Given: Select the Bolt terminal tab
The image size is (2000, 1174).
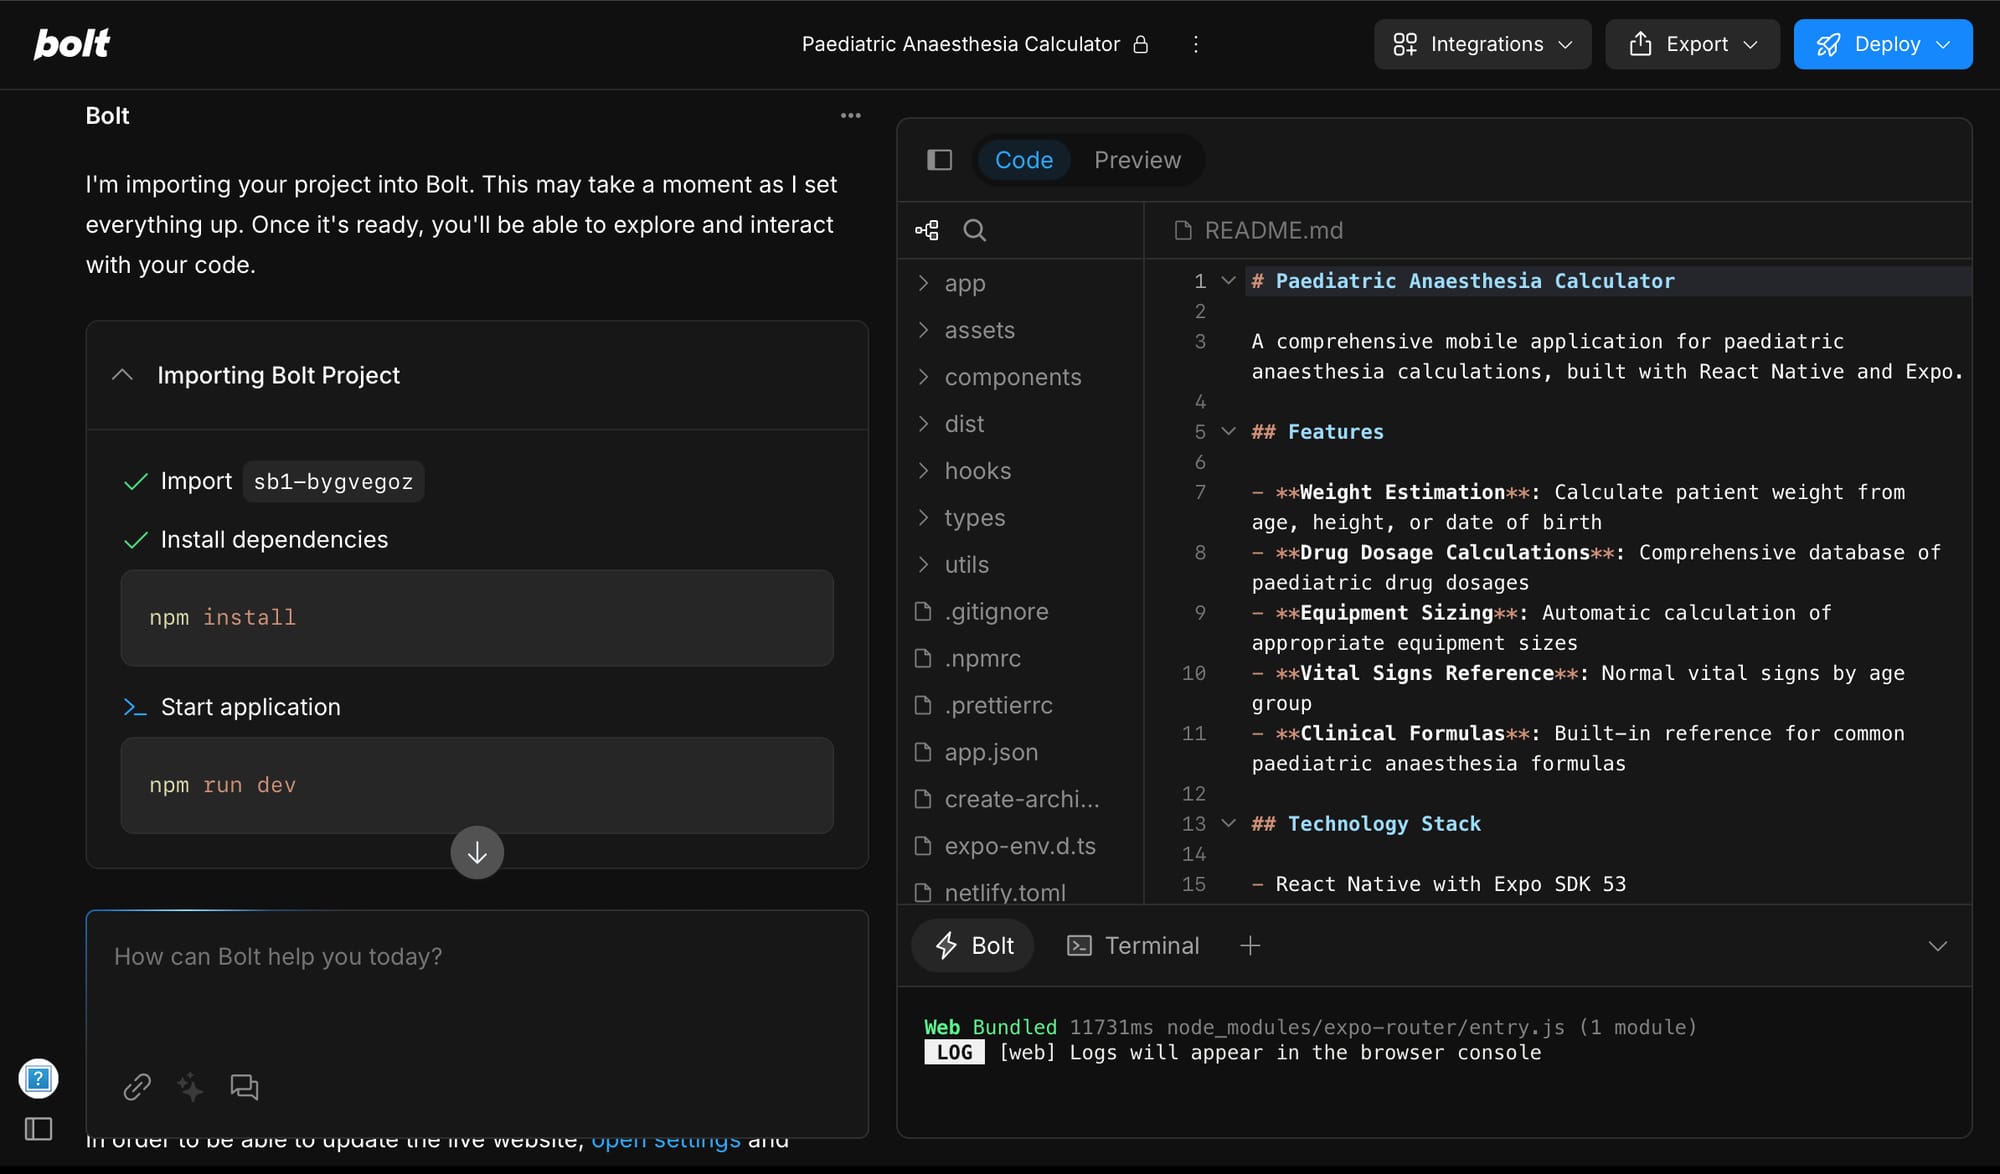Looking at the screenshot, I should [973, 946].
